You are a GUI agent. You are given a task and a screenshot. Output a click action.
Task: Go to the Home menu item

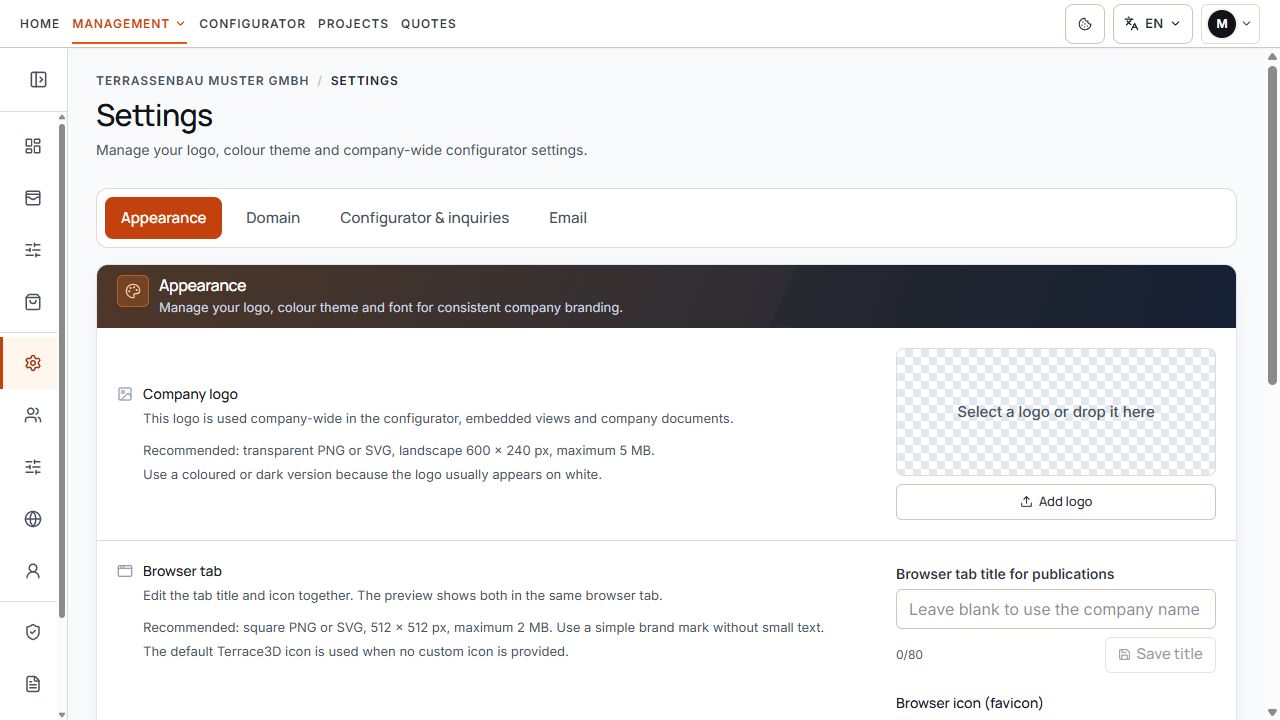coord(40,23)
